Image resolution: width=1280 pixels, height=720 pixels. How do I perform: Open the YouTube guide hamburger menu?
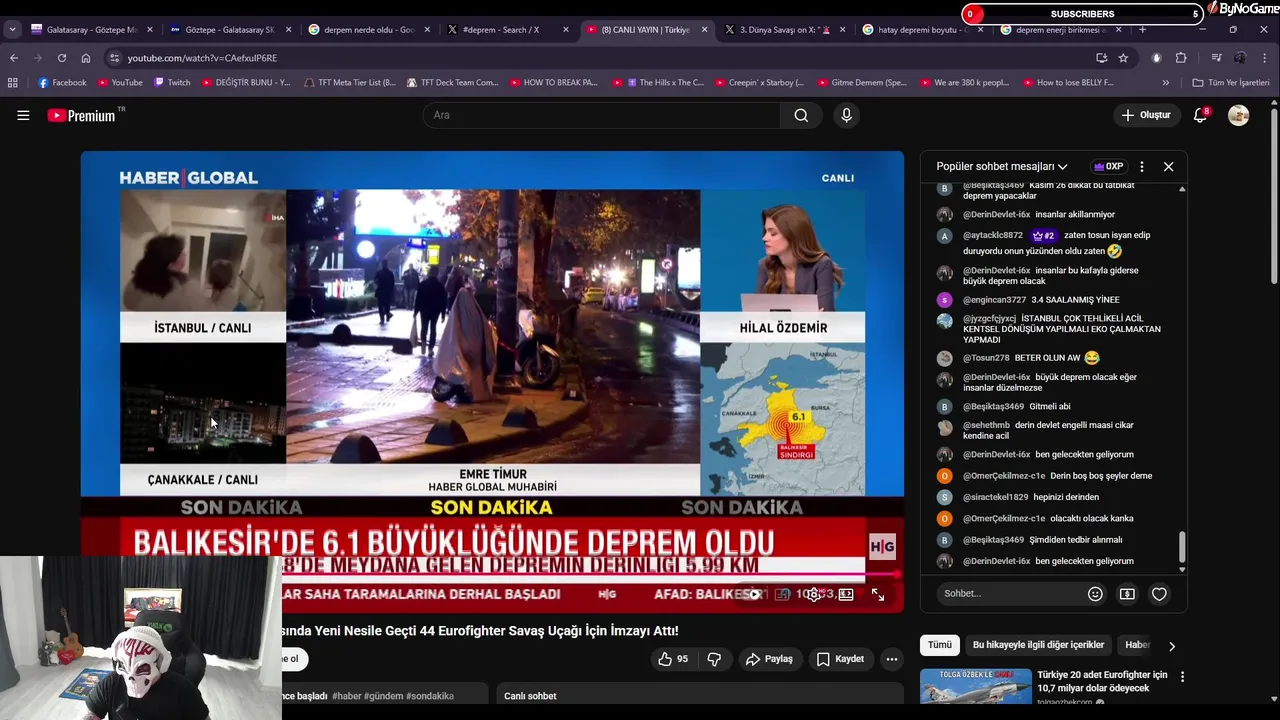[23, 115]
